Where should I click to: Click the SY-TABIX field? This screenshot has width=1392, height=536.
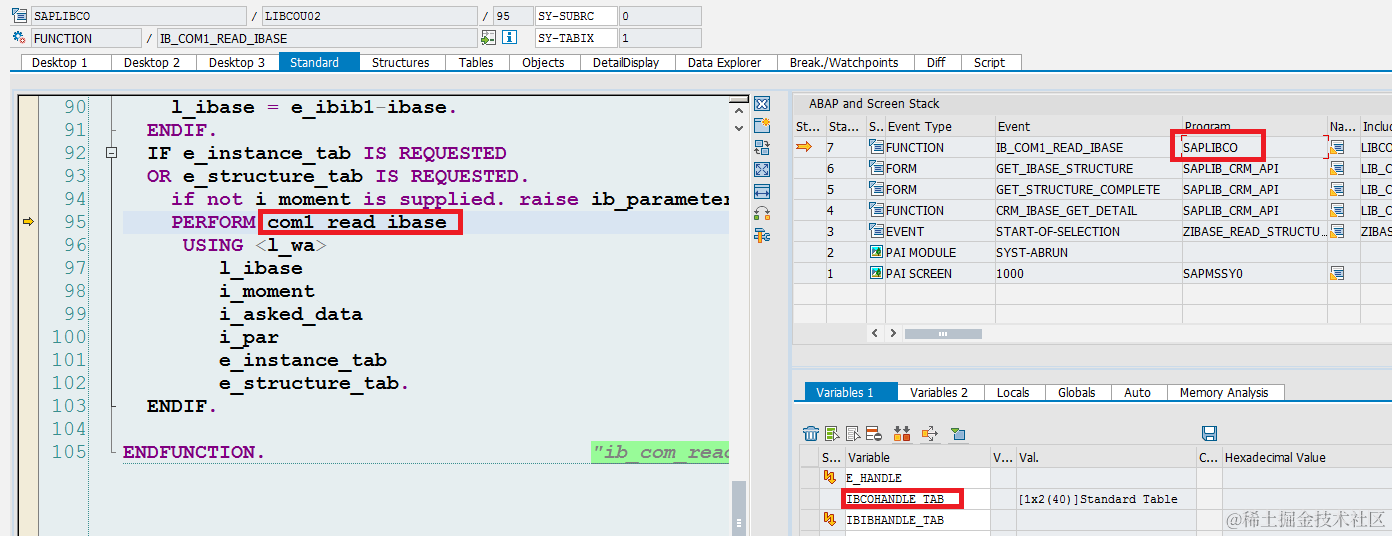click(575, 38)
